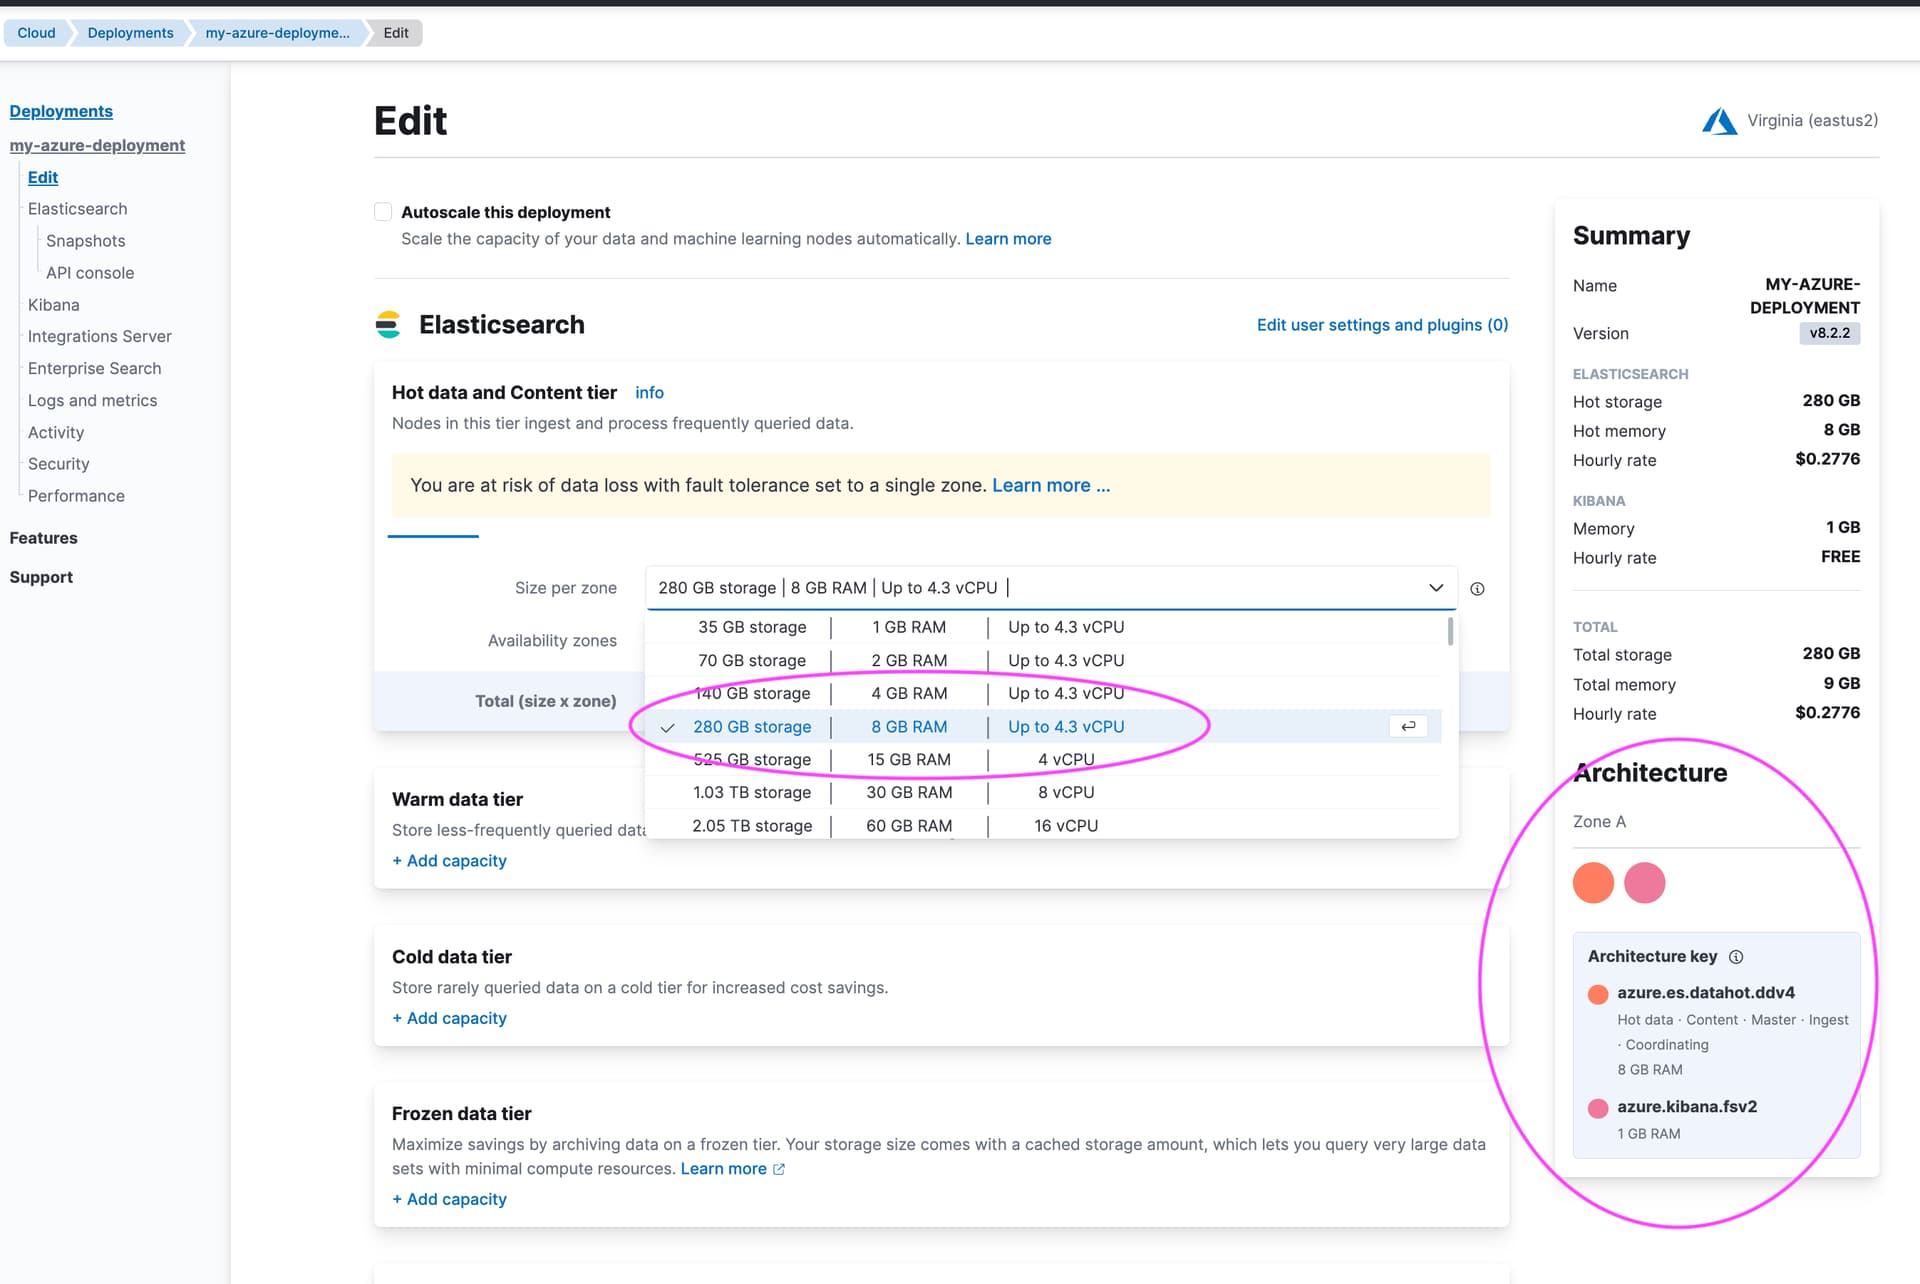The width and height of the screenshot is (1920, 1284).
Task: Open Features in the sidebar
Action: tap(43, 538)
